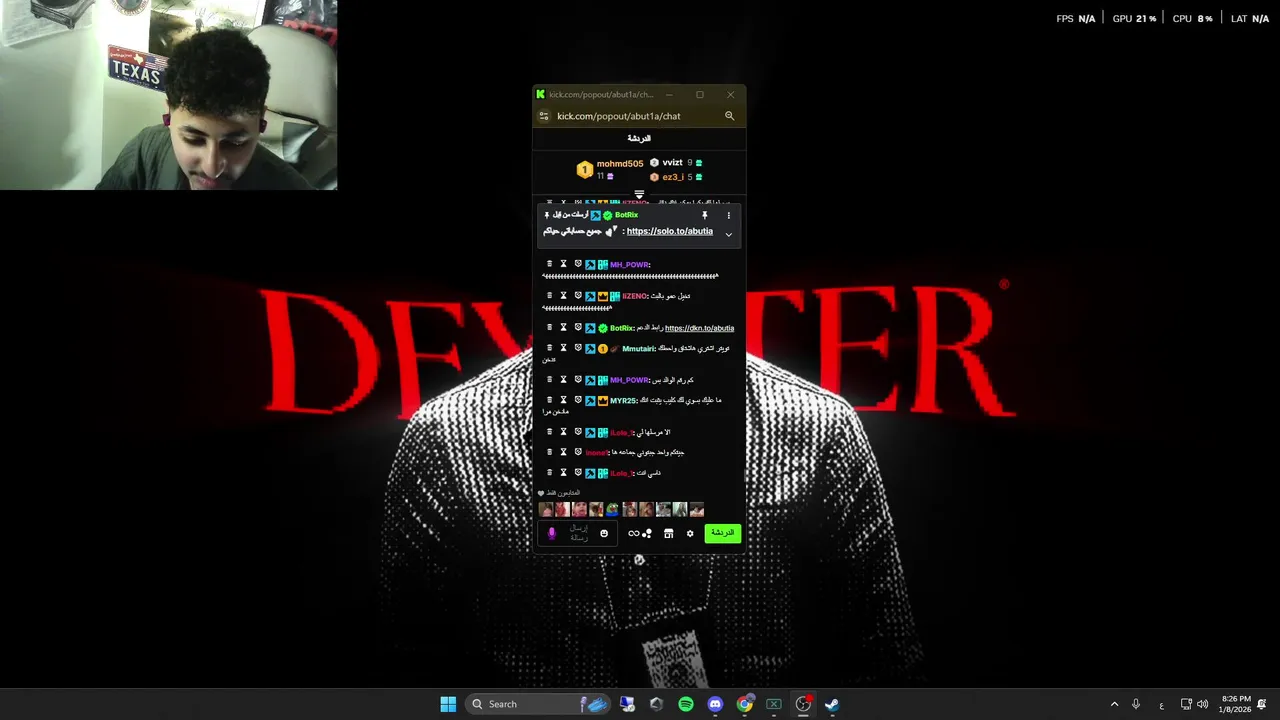Click the message input field
The width and height of the screenshot is (1280, 720).
click(579, 533)
